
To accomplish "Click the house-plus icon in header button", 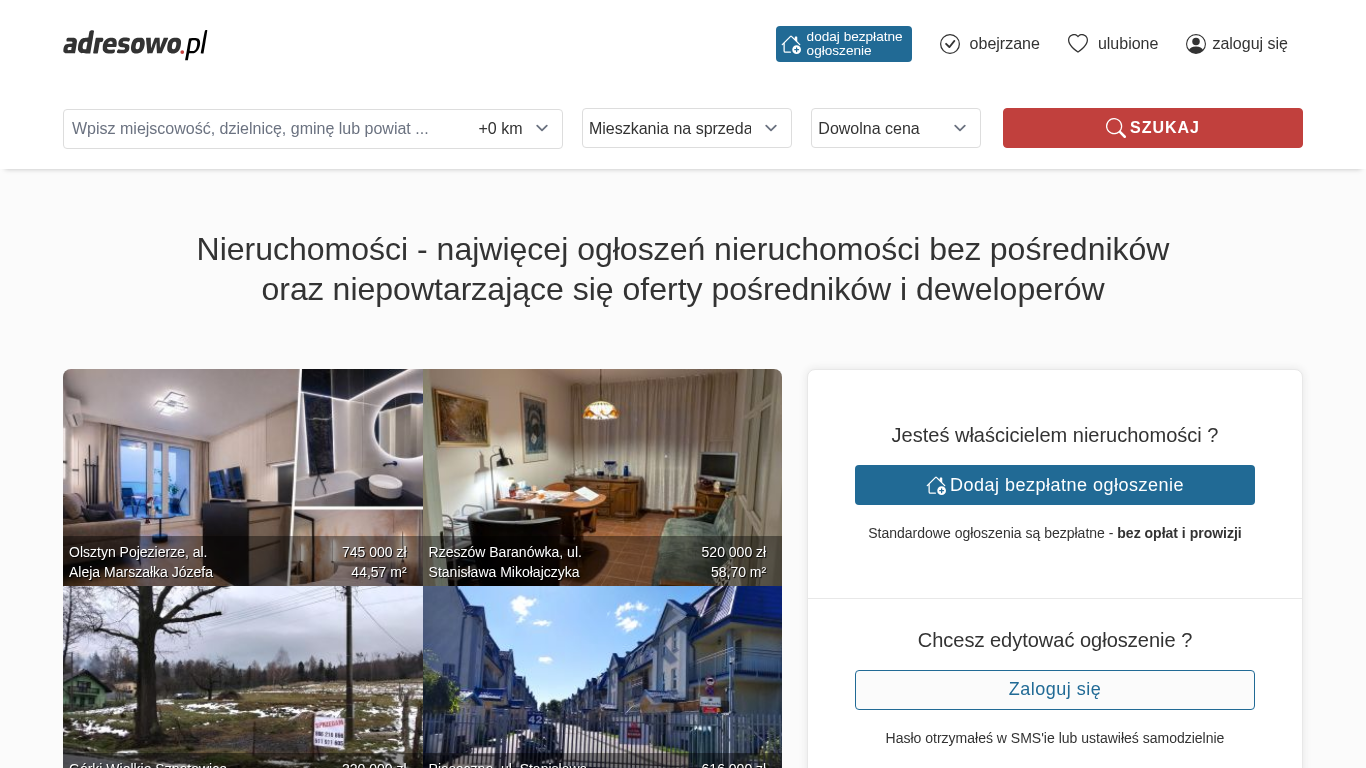I will coord(791,44).
